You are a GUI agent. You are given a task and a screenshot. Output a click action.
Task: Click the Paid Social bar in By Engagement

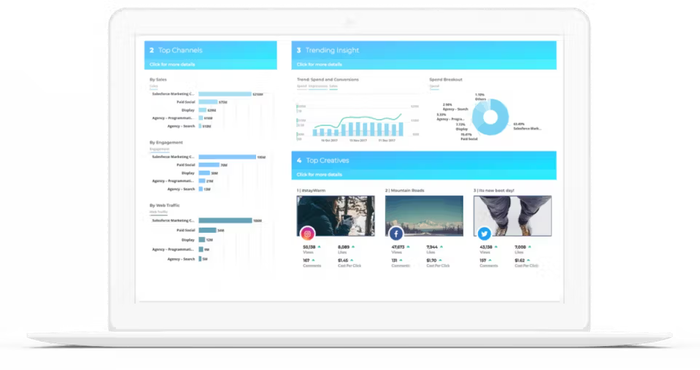pyautogui.click(x=209, y=165)
